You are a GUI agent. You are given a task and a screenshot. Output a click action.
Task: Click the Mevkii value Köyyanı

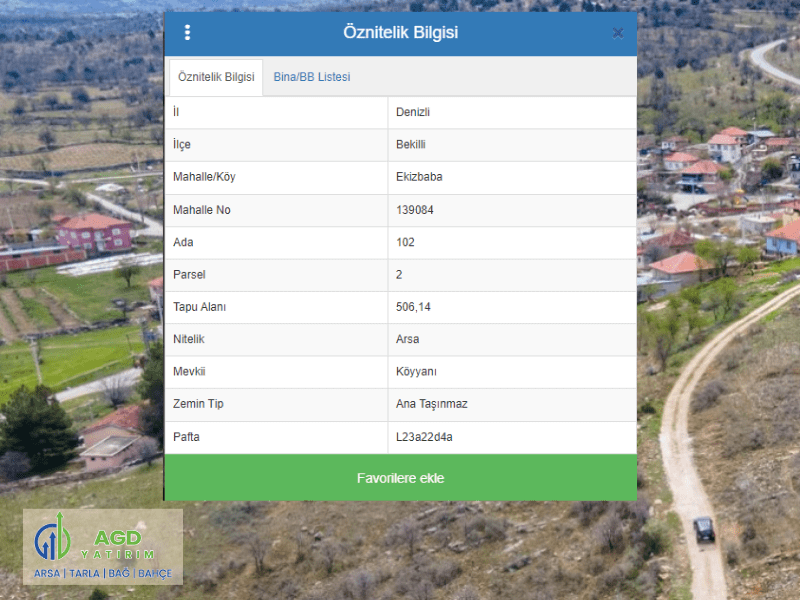[x=417, y=372]
